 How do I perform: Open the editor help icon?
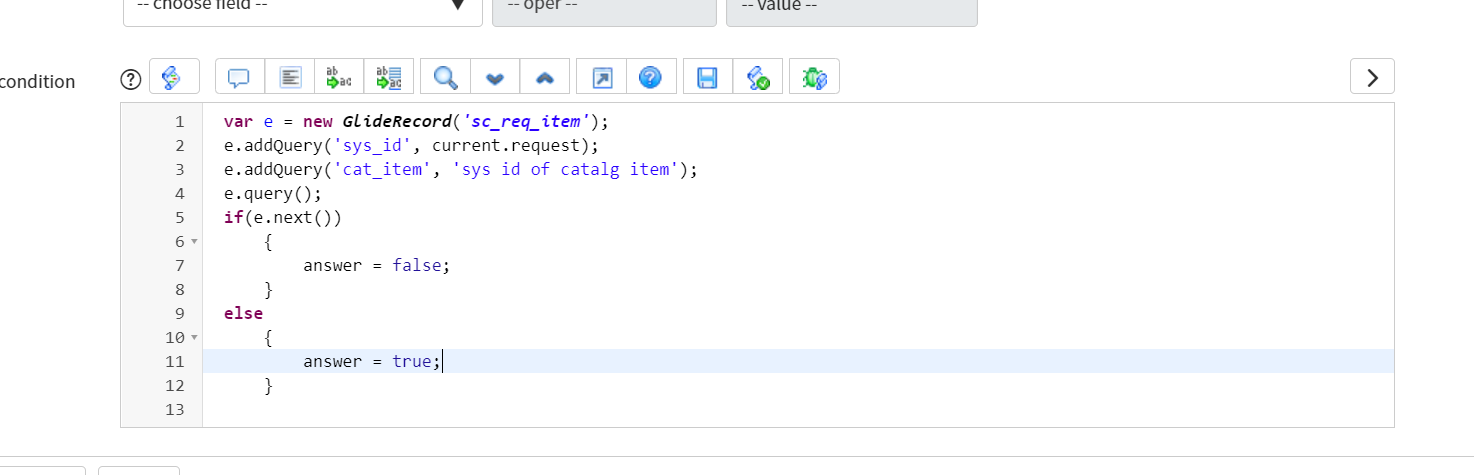pyautogui.click(x=651, y=77)
